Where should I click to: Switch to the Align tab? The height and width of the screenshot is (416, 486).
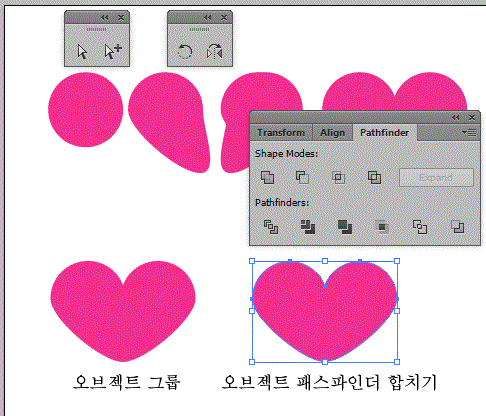(332, 132)
